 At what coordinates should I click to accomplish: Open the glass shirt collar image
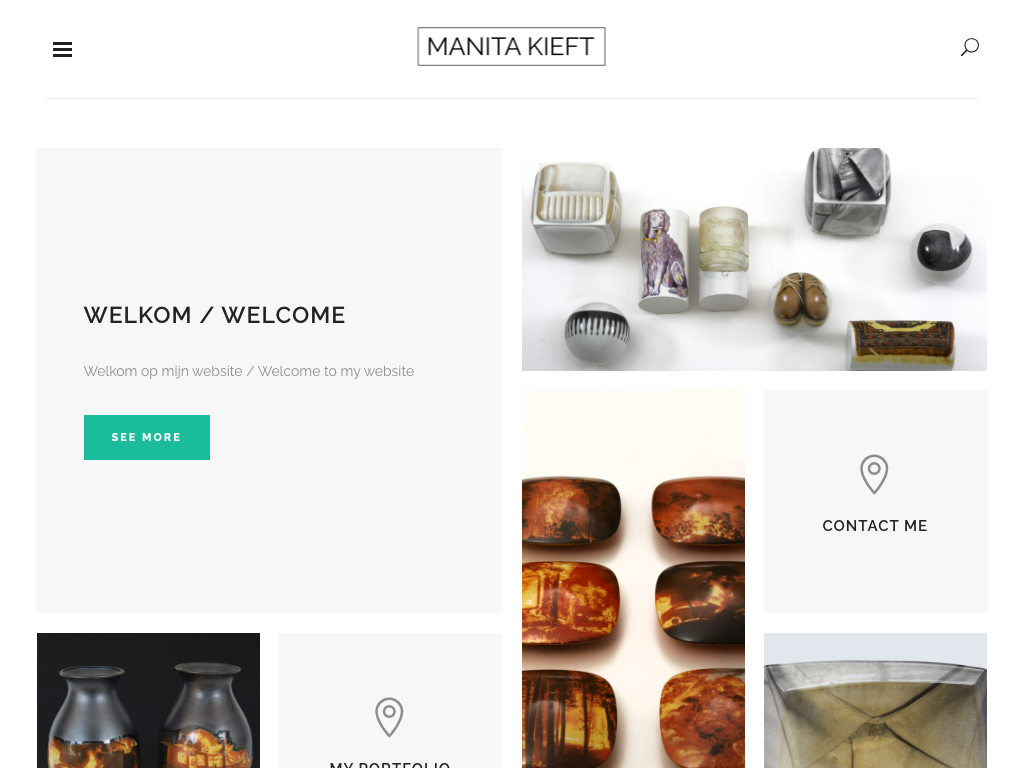click(x=875, y=700)
